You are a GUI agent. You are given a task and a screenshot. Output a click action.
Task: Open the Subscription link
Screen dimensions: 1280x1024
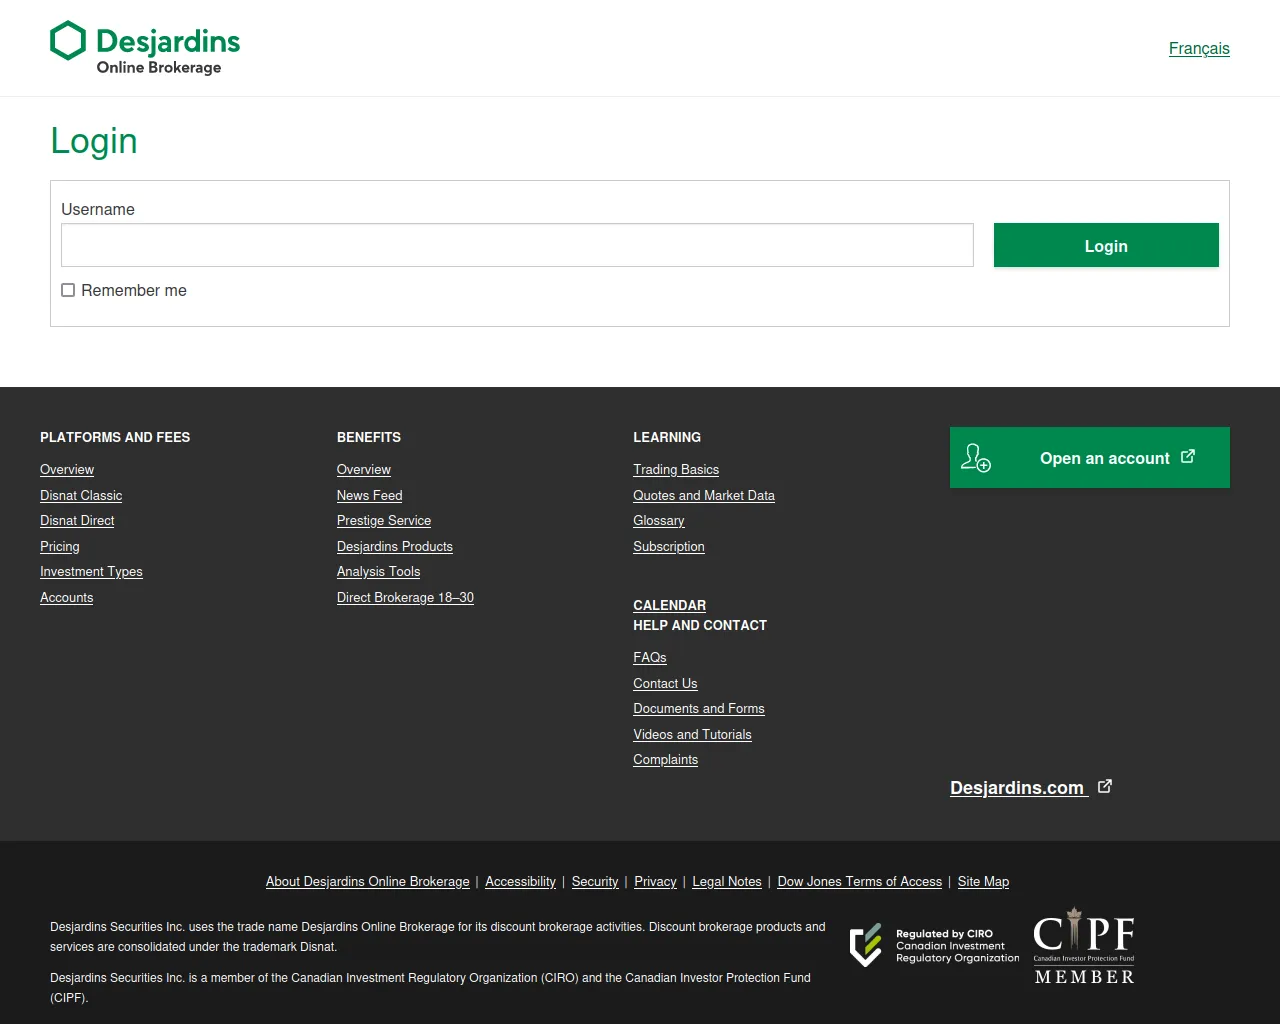click(669, 546)
